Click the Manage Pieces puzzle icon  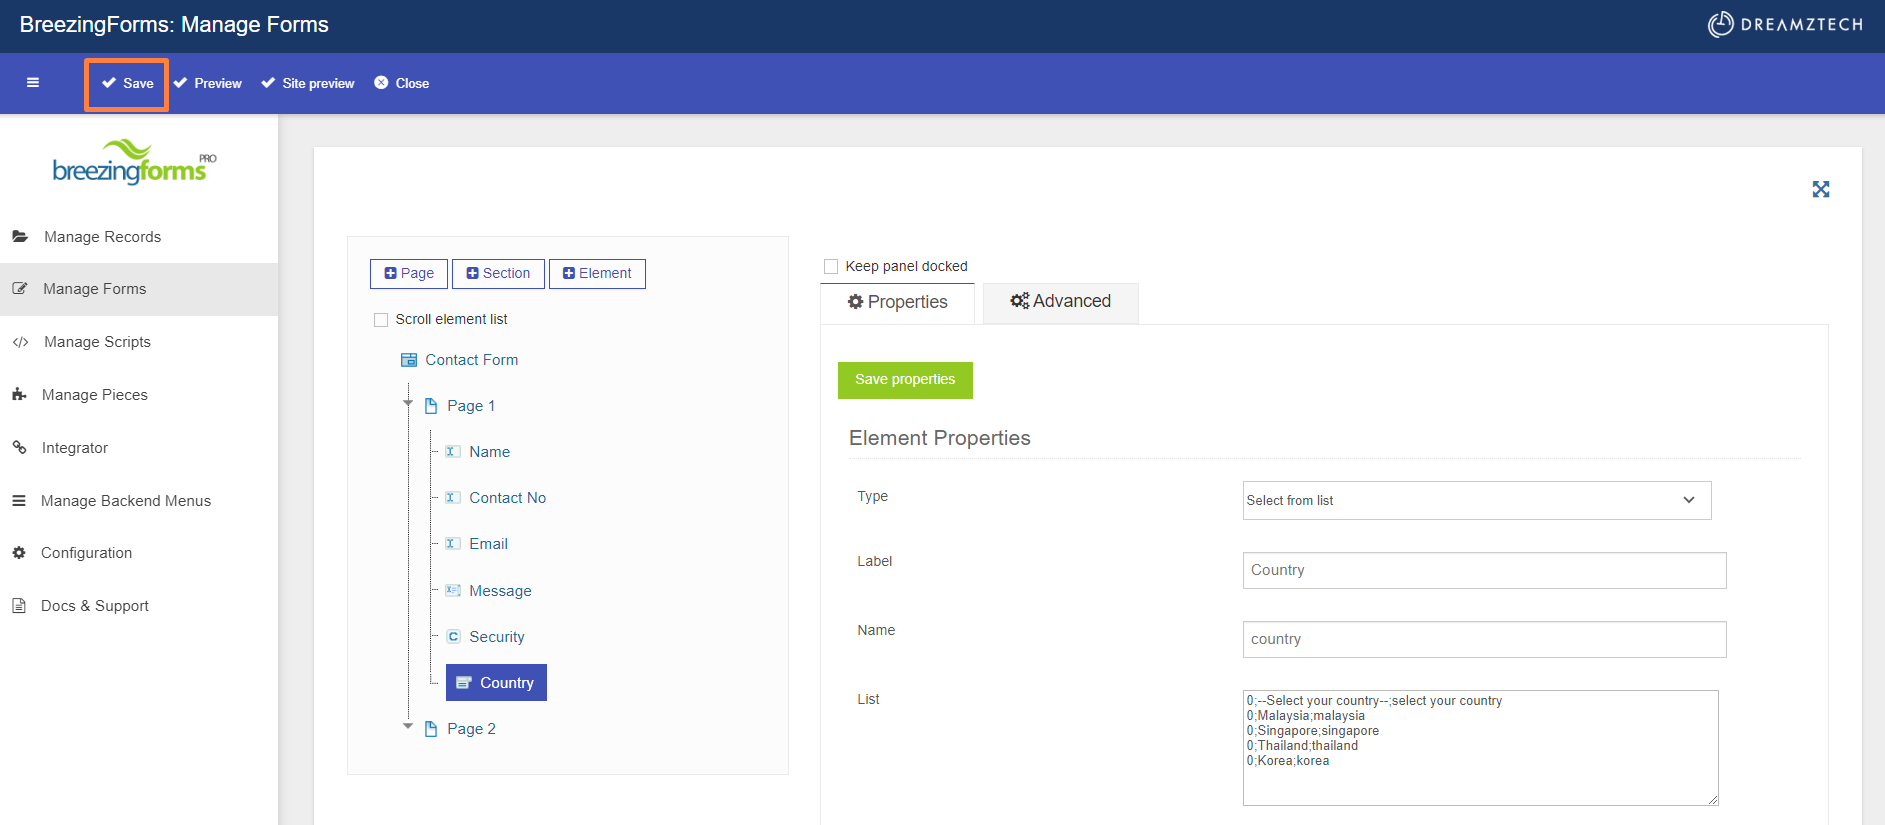pos(19,395)
